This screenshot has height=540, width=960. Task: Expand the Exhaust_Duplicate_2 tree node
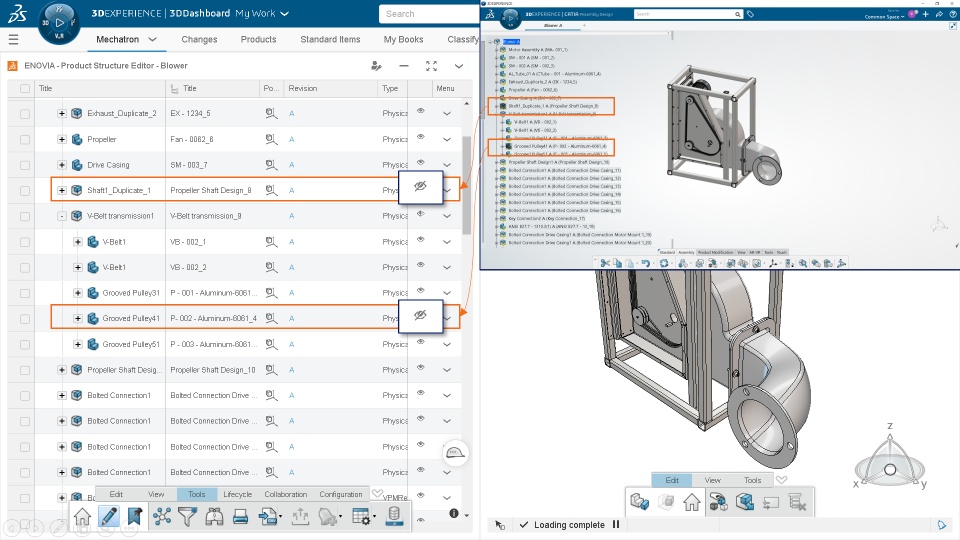click(62, 114)
